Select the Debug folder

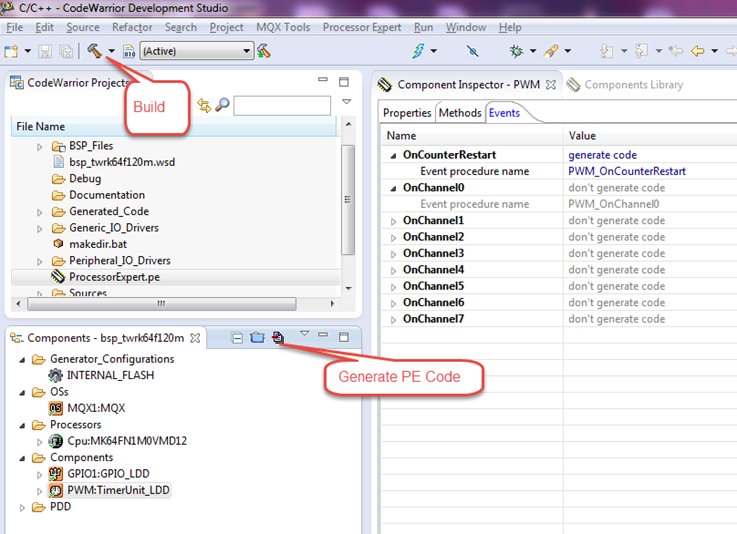coord(85,179)
